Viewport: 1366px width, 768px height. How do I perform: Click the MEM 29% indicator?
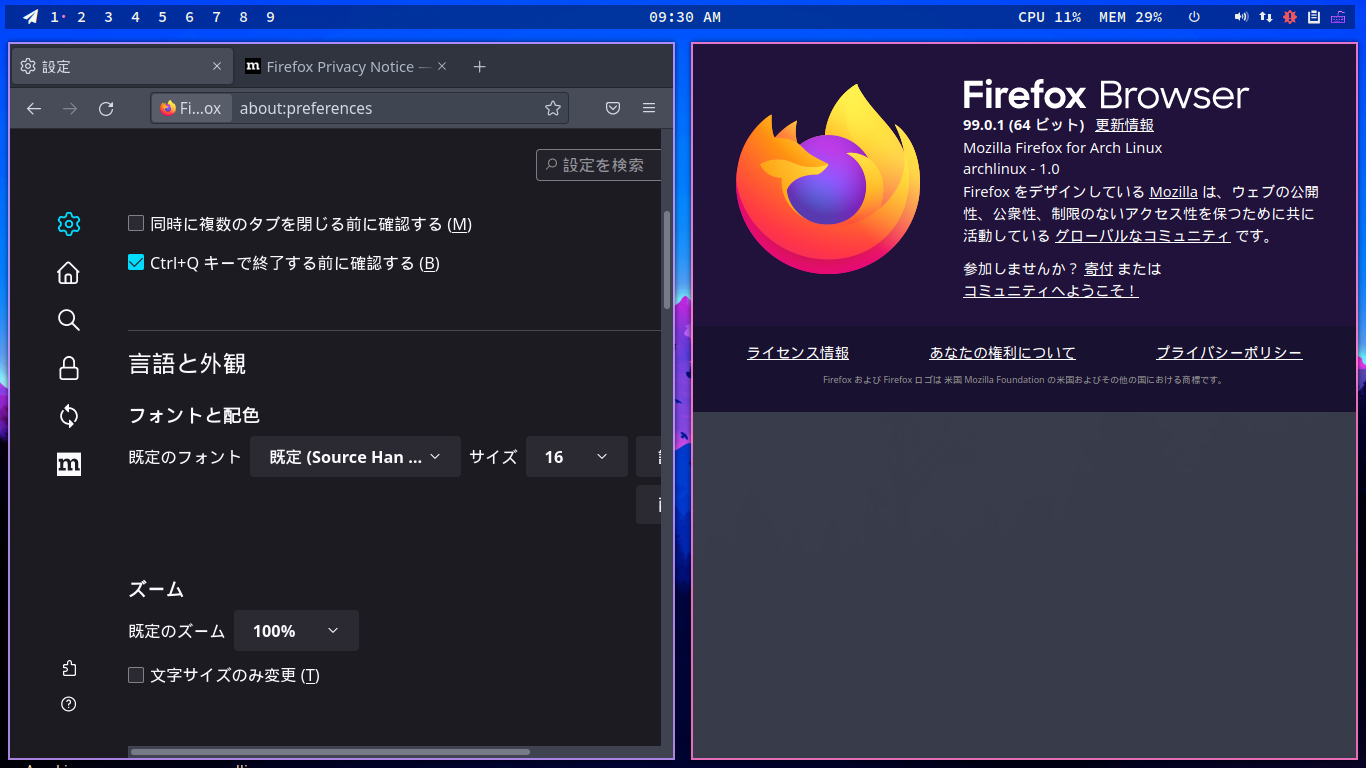click(1130, 17)
